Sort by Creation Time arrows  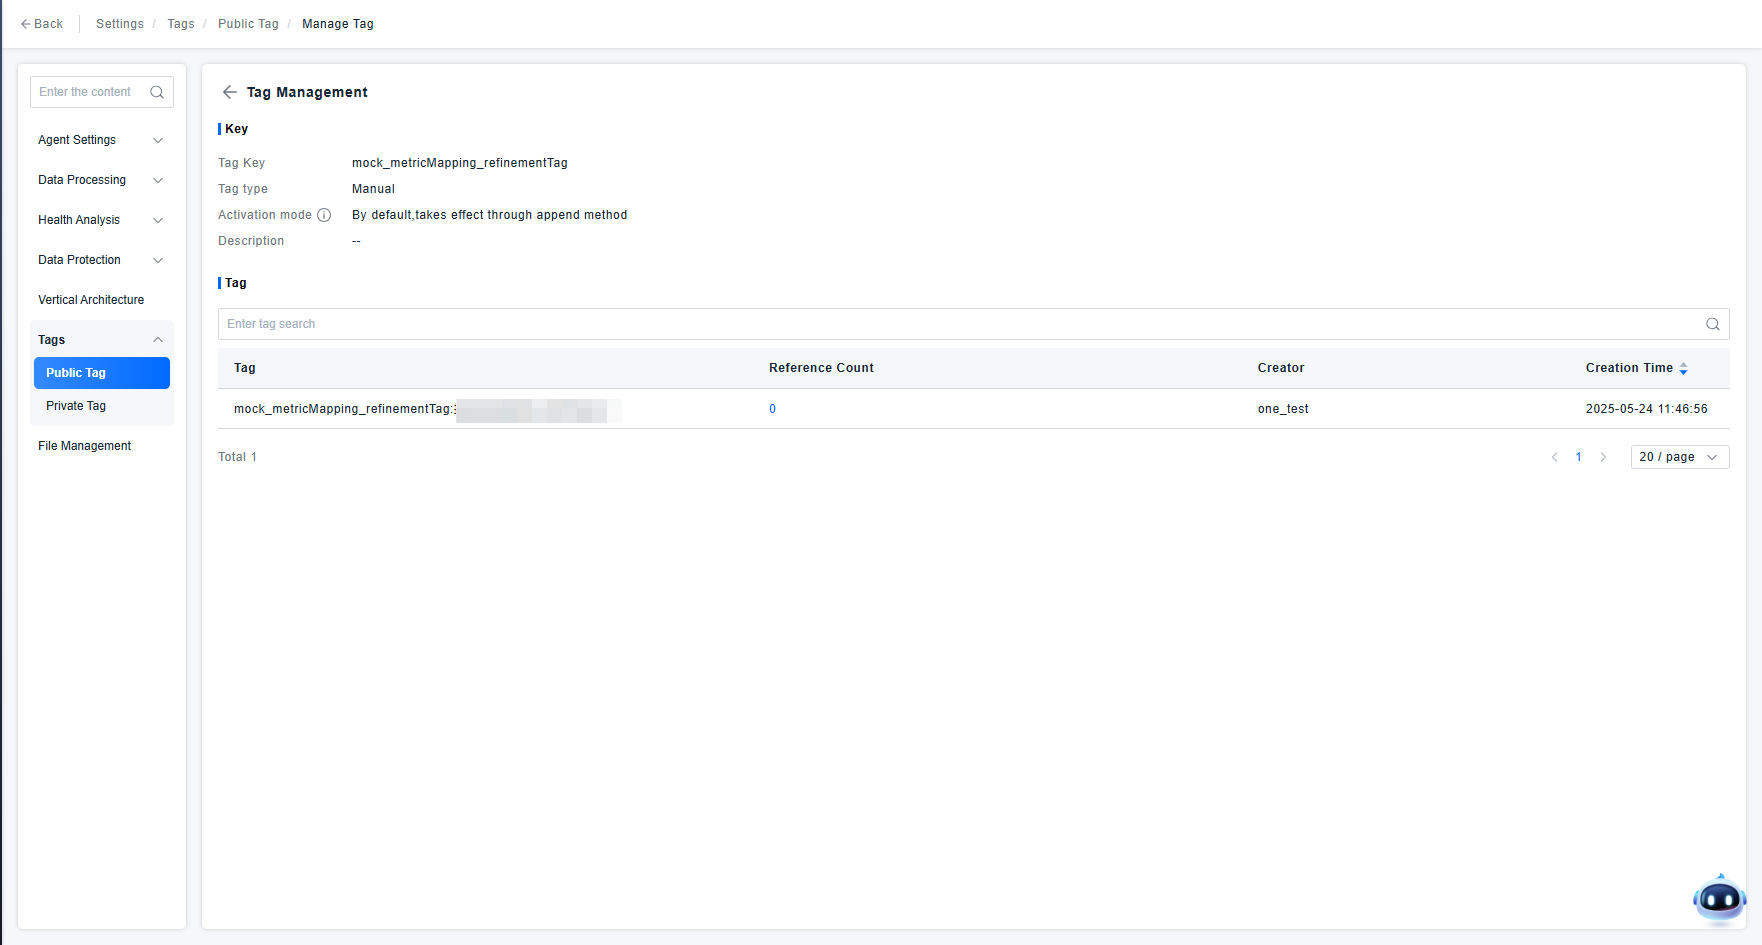[x=1683, y=369]
